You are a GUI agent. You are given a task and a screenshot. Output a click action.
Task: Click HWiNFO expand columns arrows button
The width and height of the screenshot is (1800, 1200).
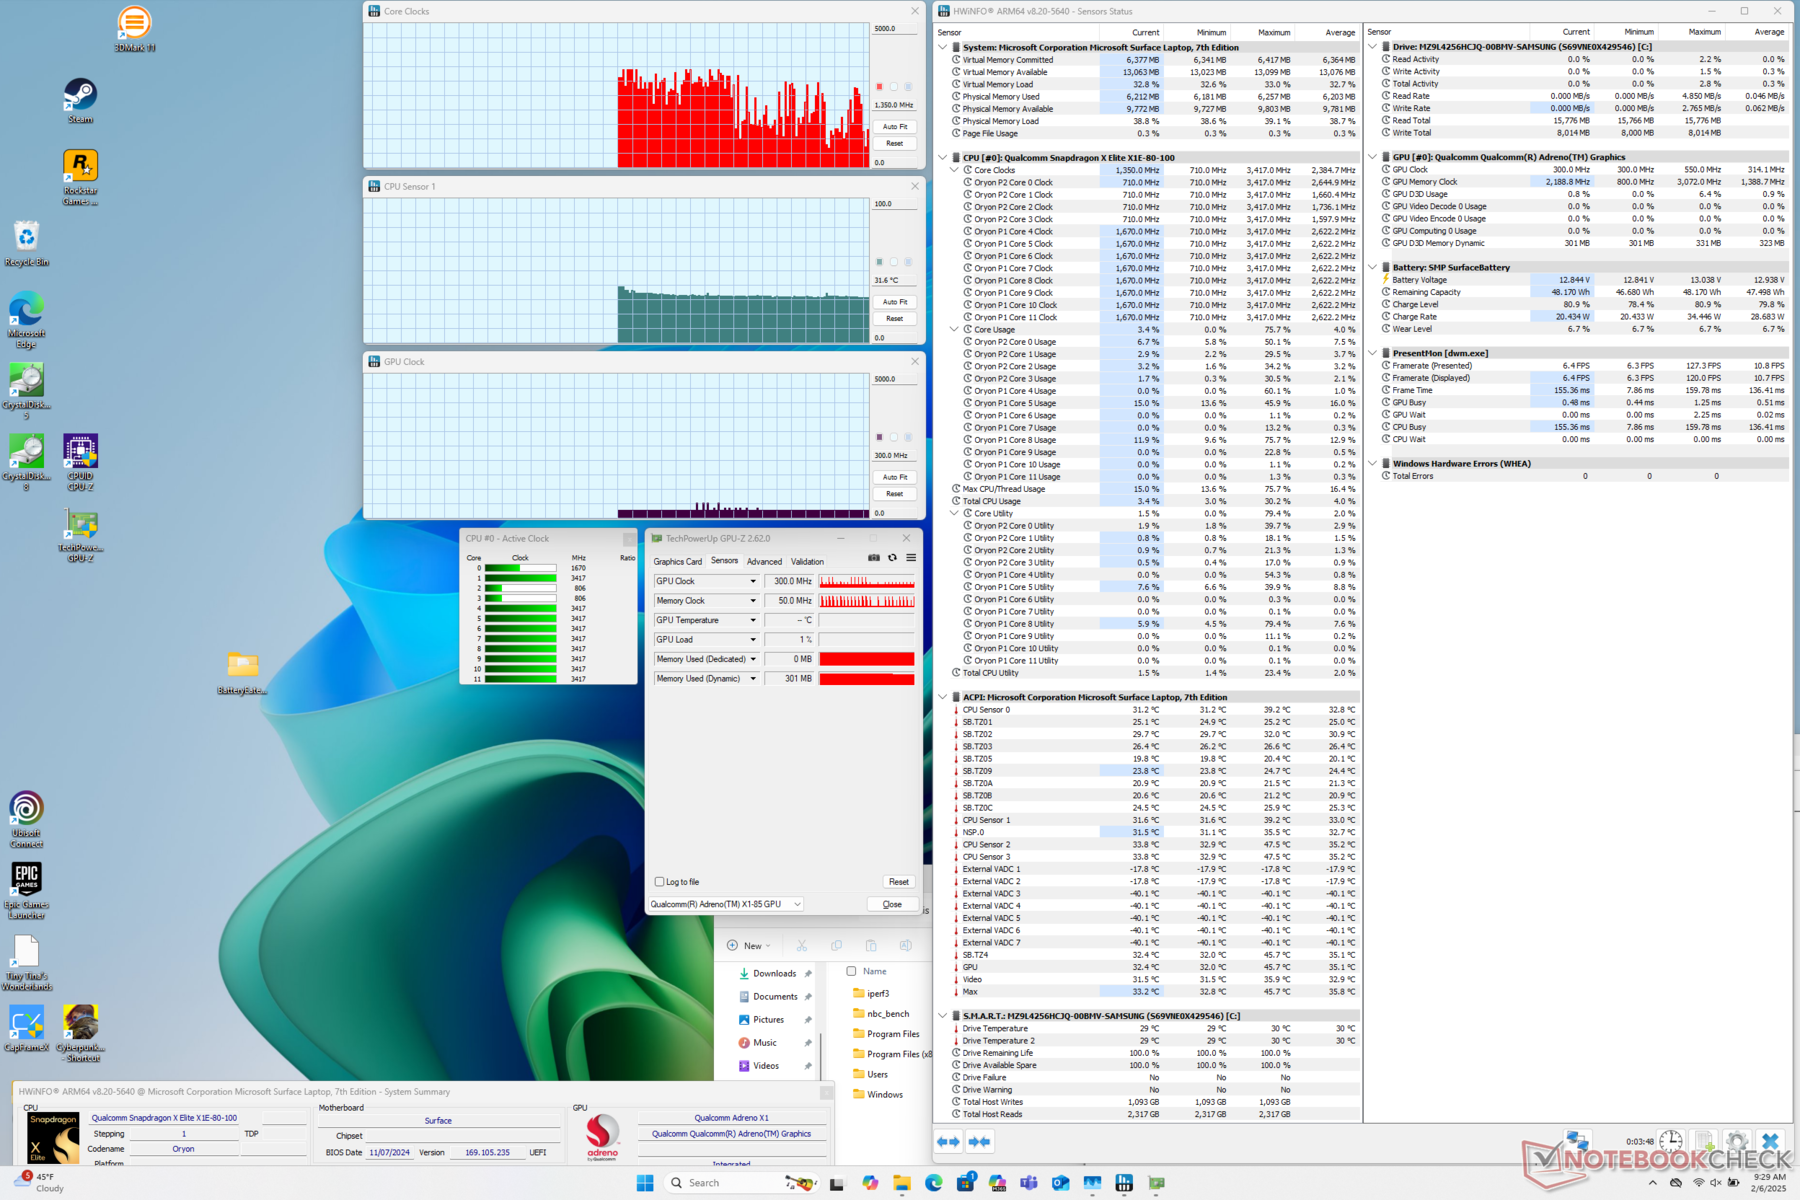pyautogui.click(x=948, y=1141)
